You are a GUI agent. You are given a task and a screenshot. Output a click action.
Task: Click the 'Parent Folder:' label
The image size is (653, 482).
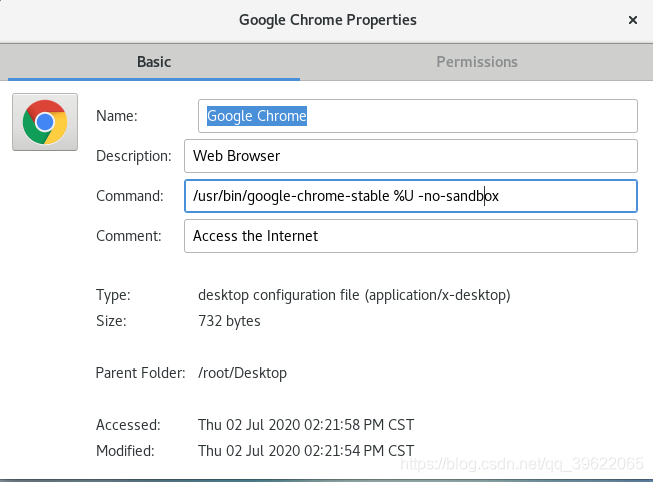[x=140, y=373]
